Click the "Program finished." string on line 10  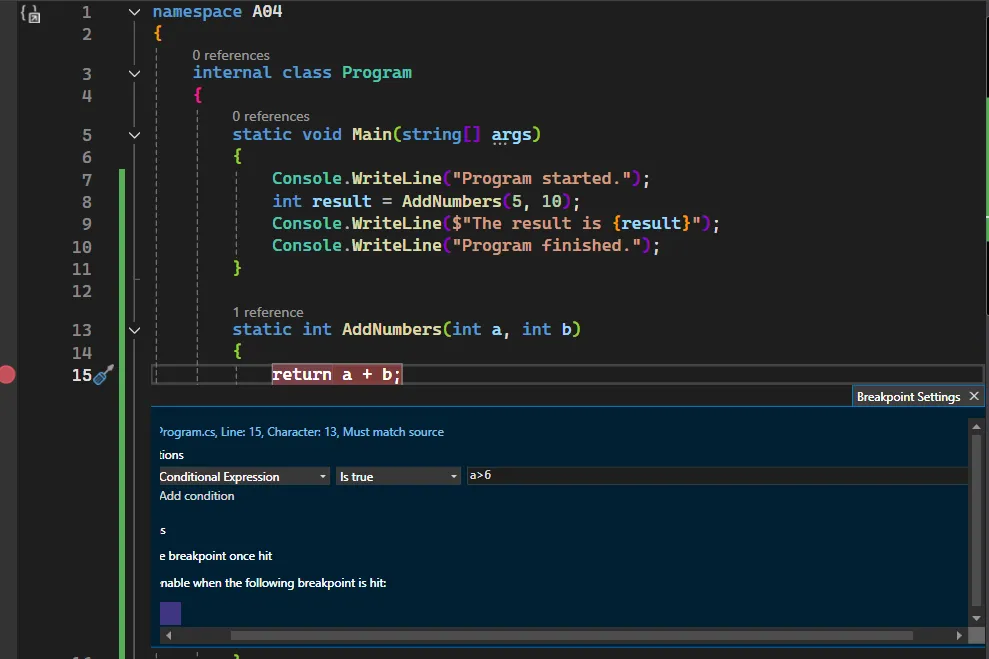pos(546,245)
